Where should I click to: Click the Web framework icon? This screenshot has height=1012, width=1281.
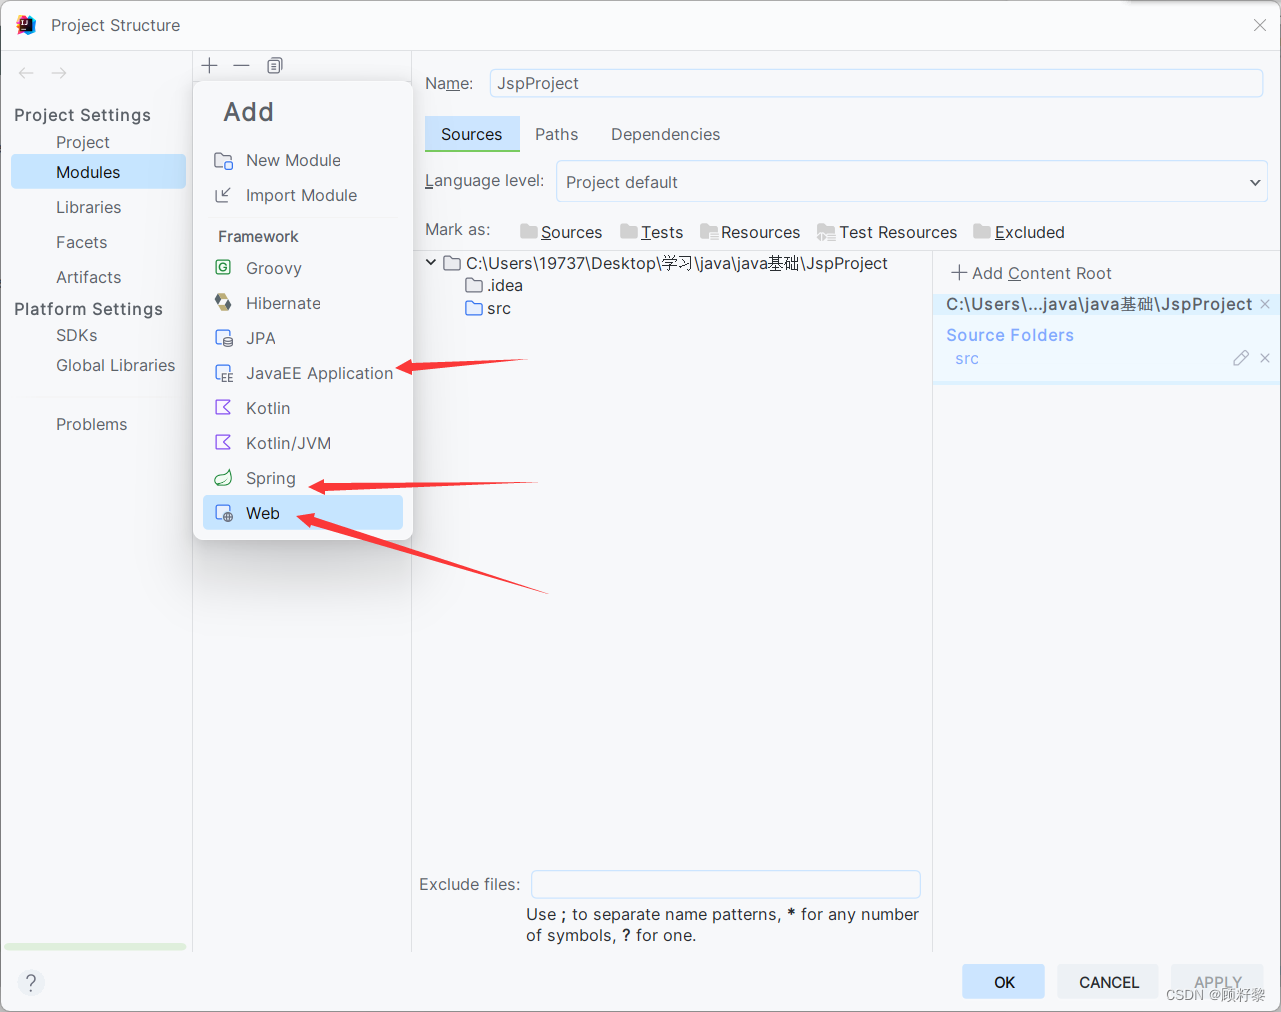pos(224,513)
